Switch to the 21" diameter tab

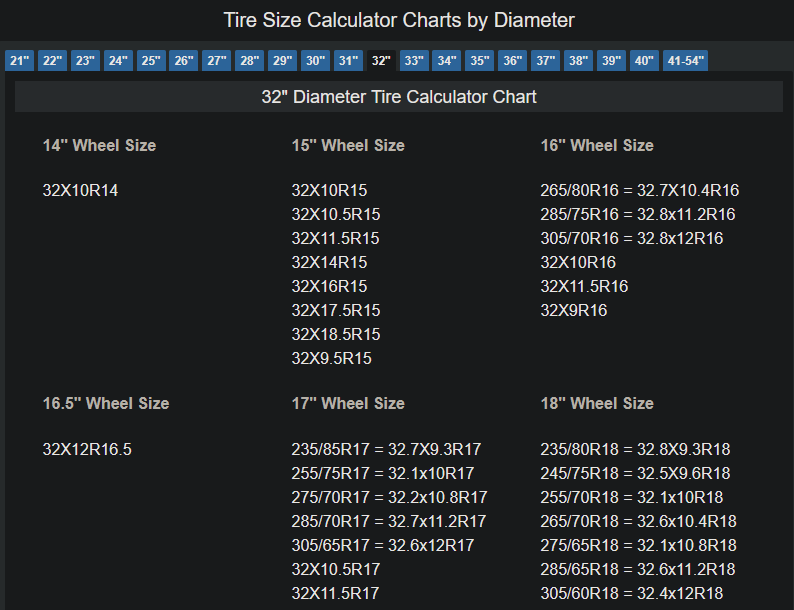19,61
